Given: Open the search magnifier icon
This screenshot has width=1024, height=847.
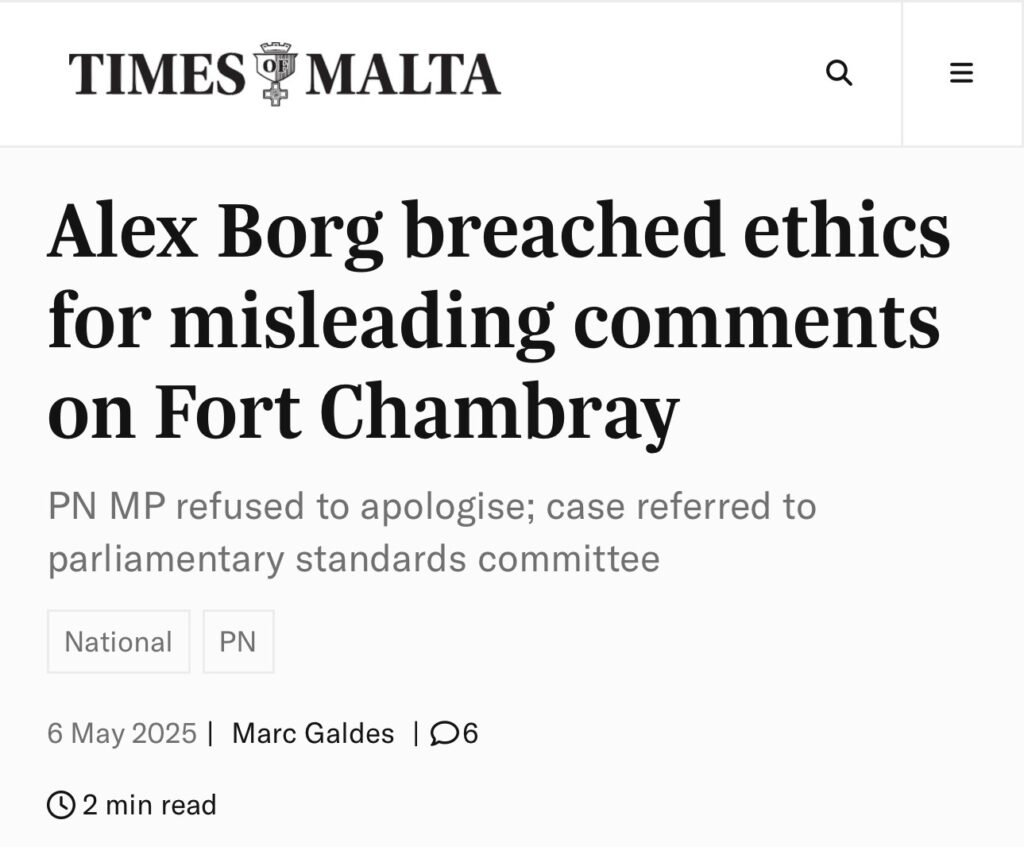Looking at the screenshot, I should point(839,73).
